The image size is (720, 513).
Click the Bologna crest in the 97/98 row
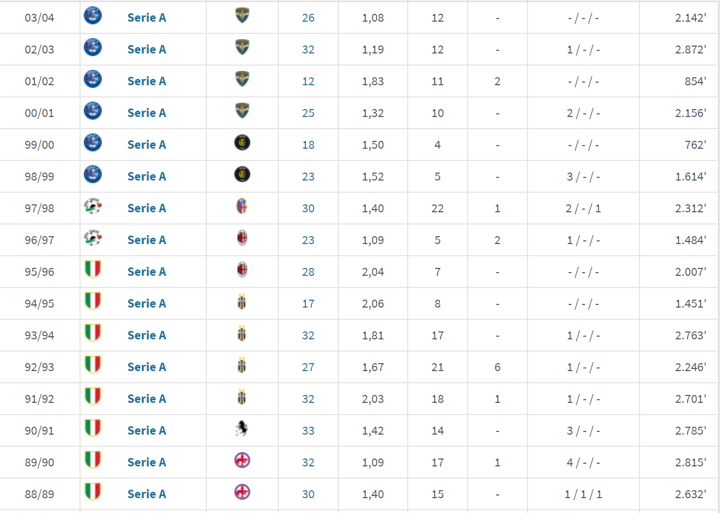pyautogui.click(x=242, y=207)
